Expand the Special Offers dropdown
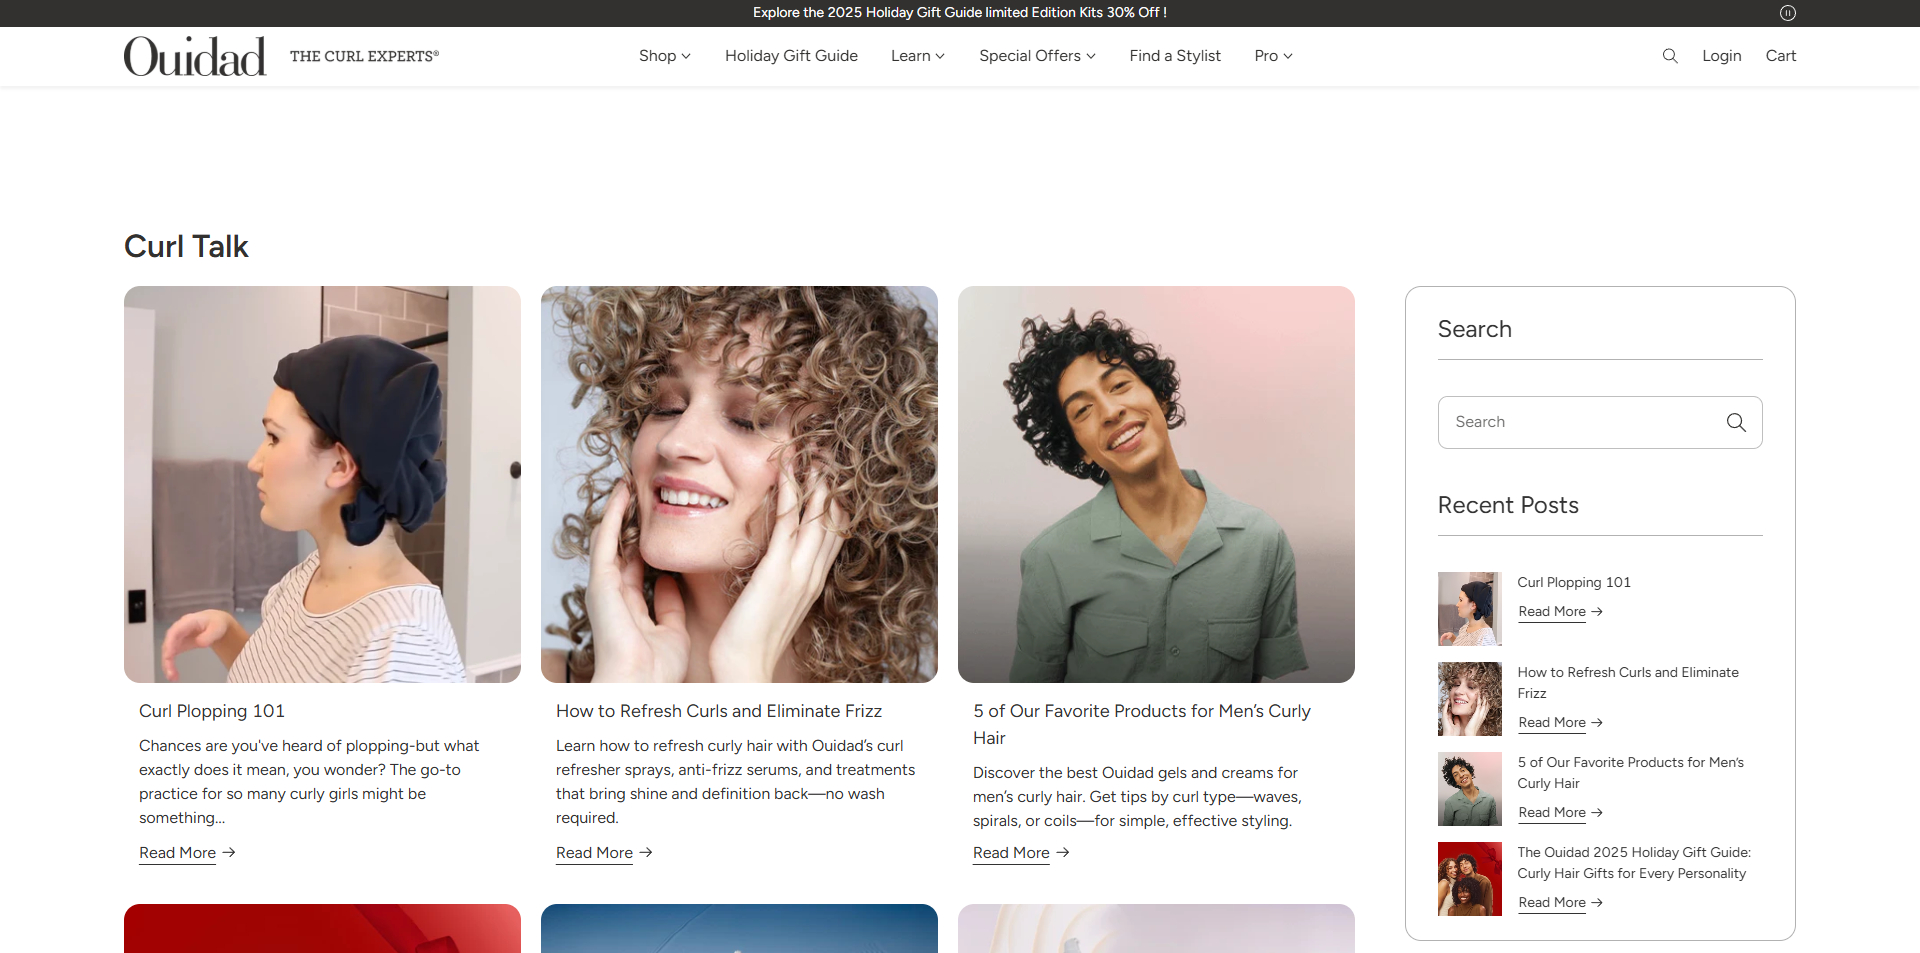This screenshot has width=1920, height=953. coord(1036,56)
